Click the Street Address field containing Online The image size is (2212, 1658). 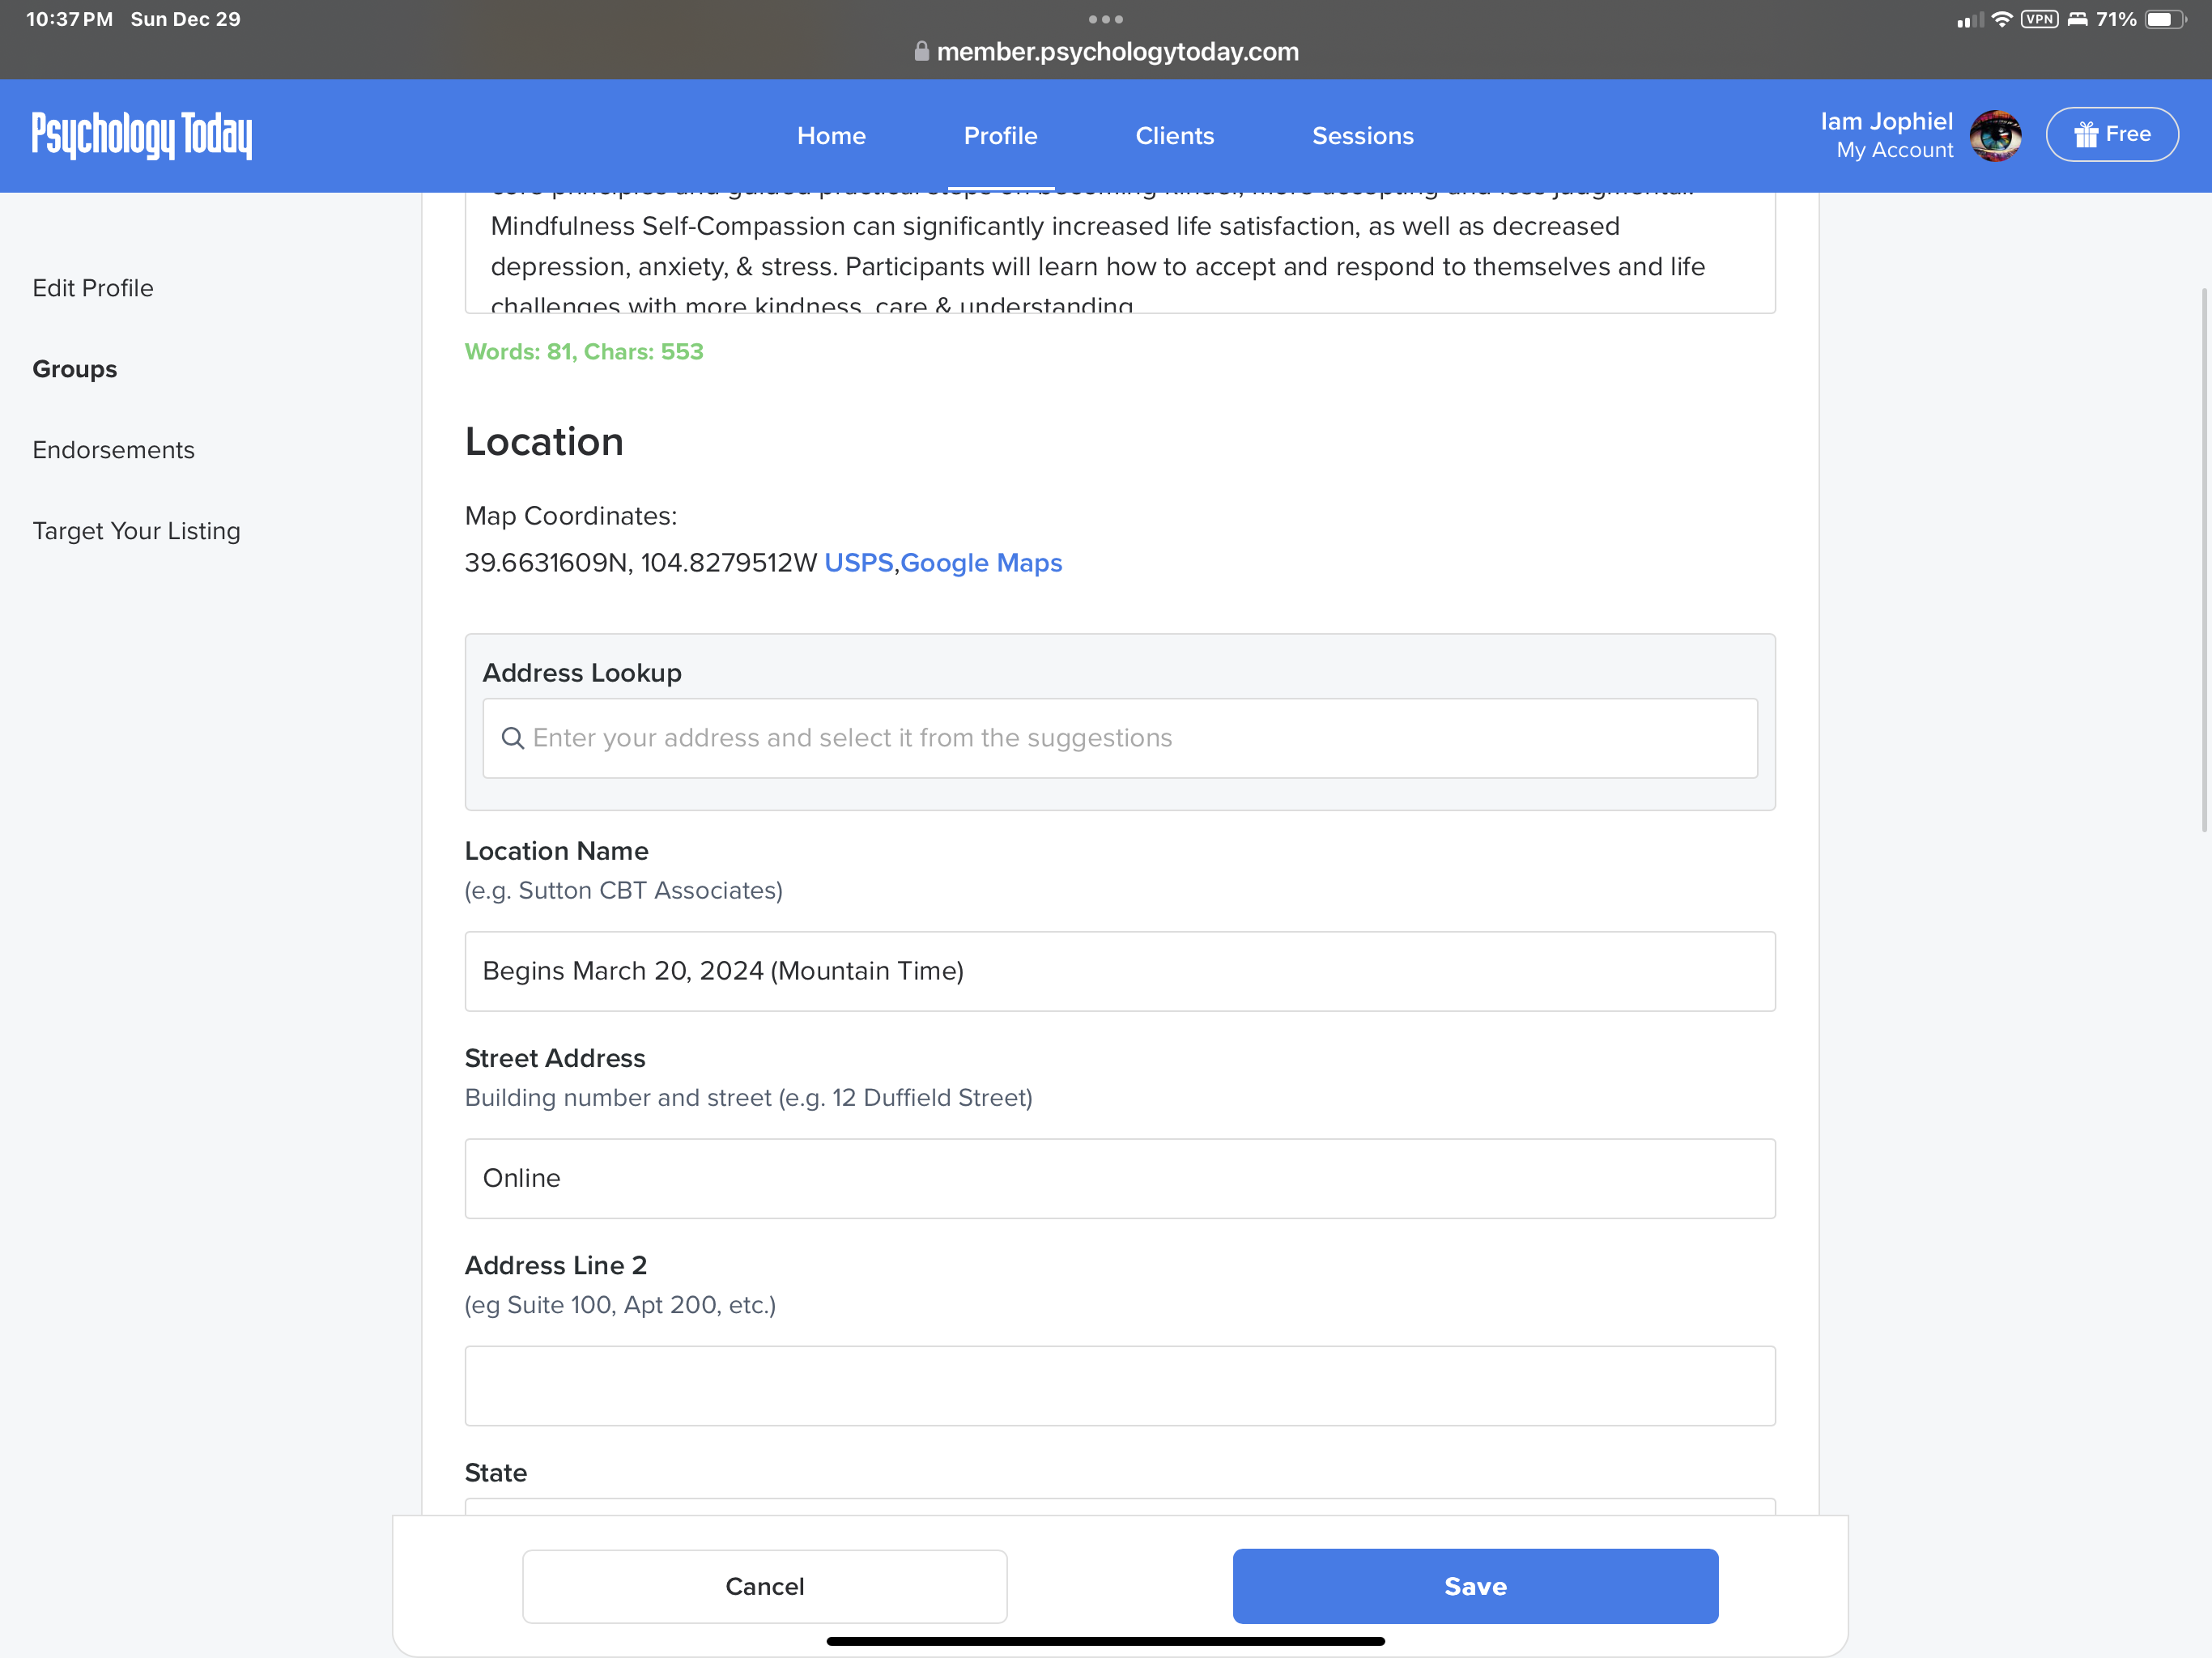click(1119, 1178)
